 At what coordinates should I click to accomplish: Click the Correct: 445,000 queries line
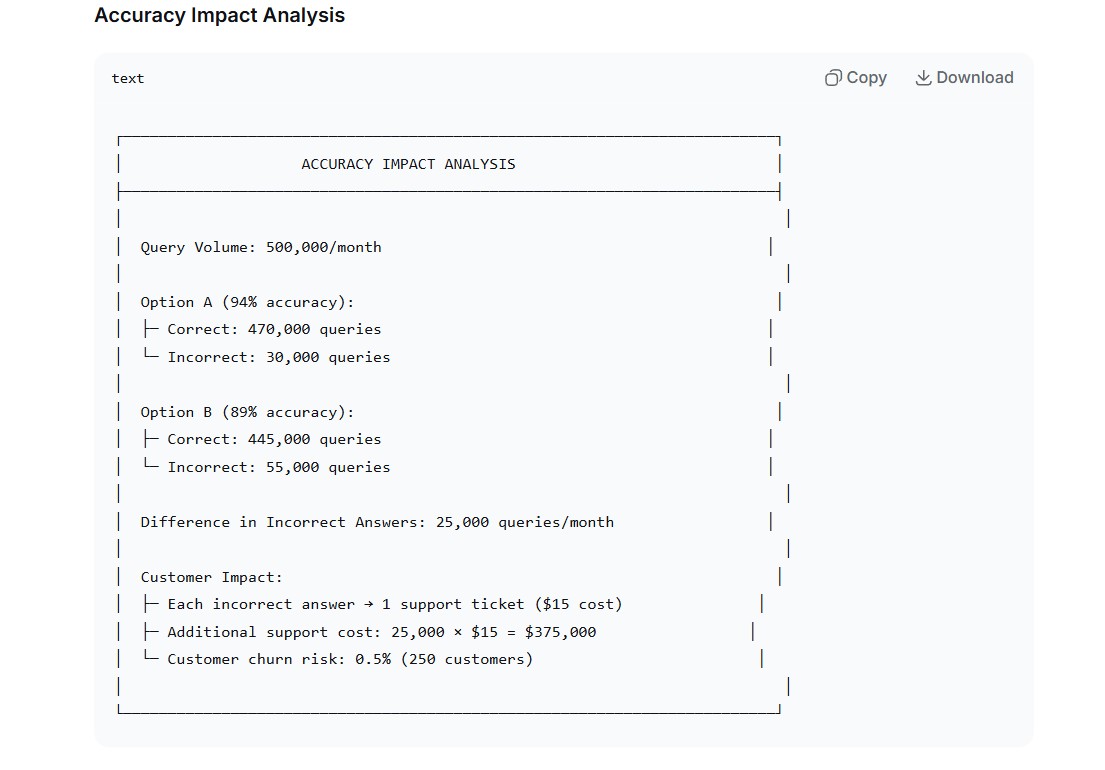pyautogui.click(x=273, y=439)
